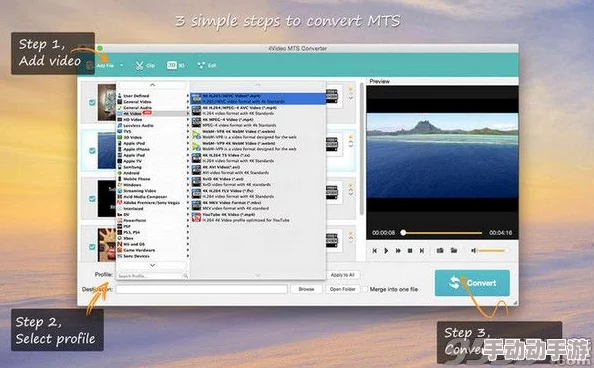Click the YouTube 4K Video format icon
The height and width of the screenshot is (368, 594).
(x=196, y=217)
